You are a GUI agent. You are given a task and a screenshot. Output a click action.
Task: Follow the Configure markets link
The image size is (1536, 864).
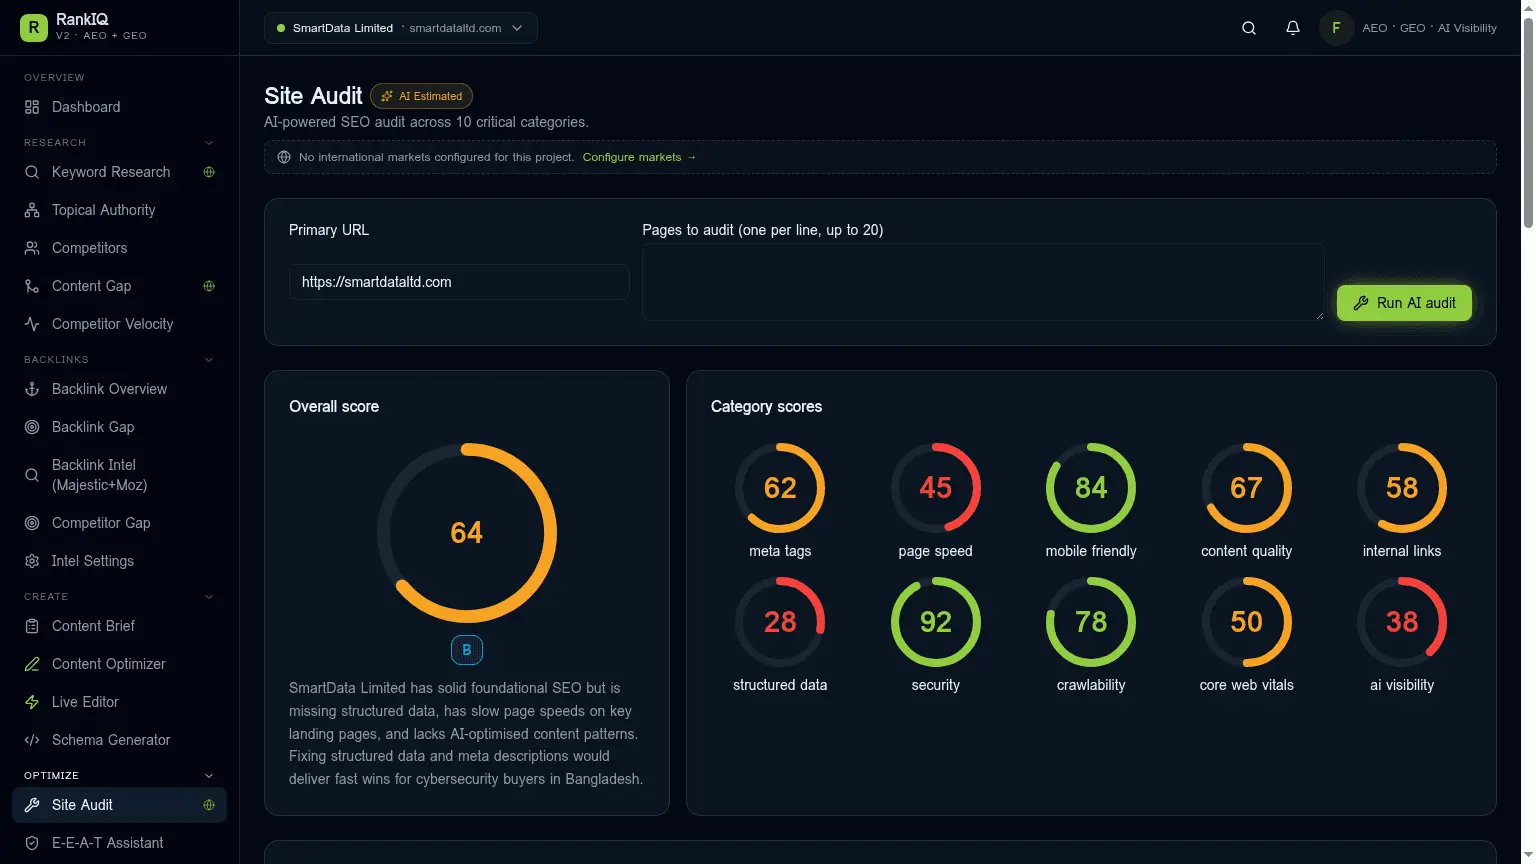click(639, 157)
